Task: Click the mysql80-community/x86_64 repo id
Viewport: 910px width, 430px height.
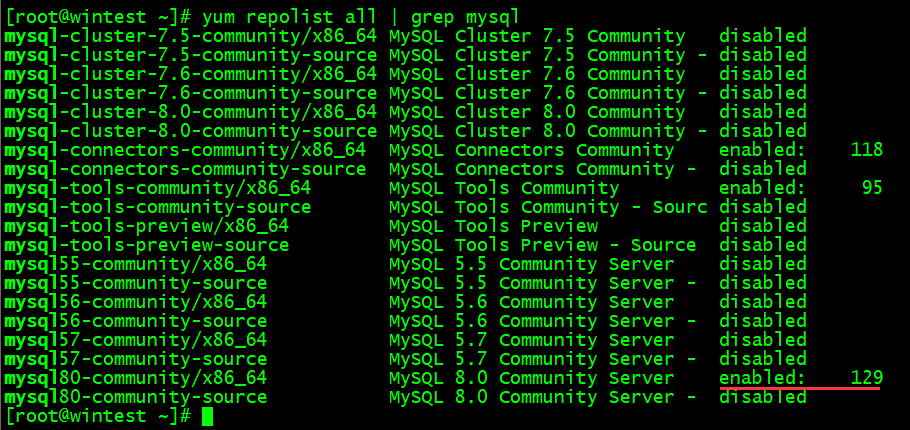Action: pyautogui.click(x=136, y=378)
